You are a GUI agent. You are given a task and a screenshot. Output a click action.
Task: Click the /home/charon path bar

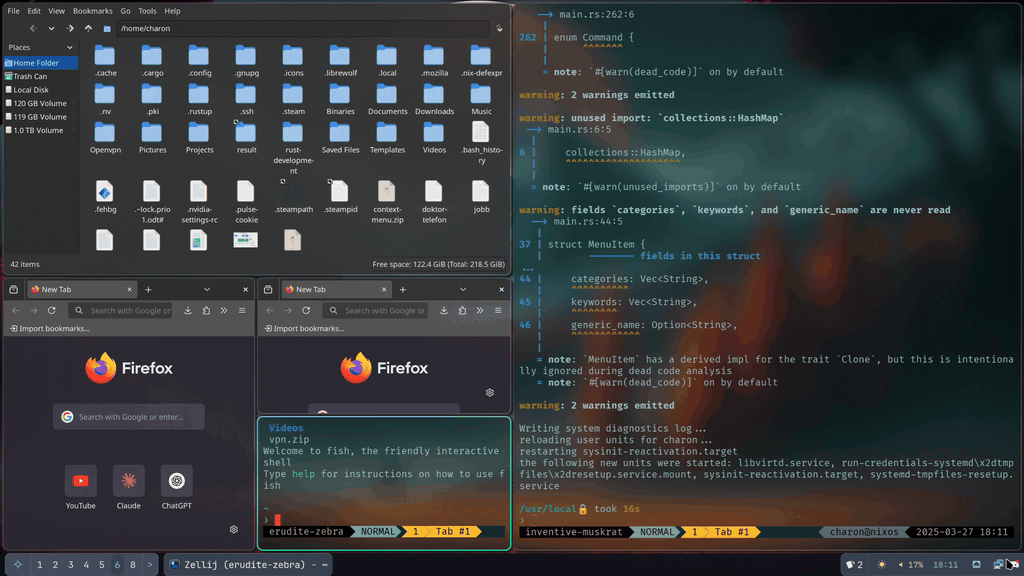tap(300, 29)
